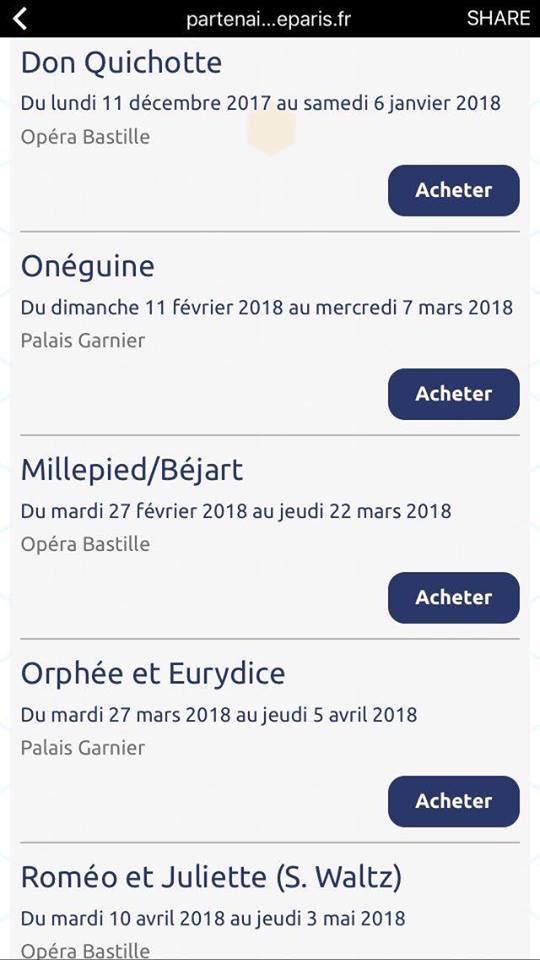The height and width of the screenshot is (960, 540).
Task: Click the Don Quichotte date range
Action: [261, 103]
